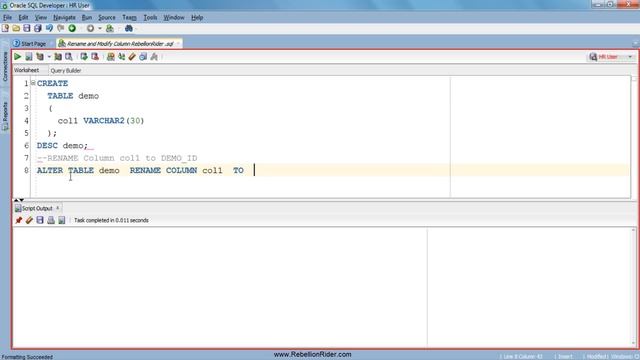Click the greyed last worksheet toolbar icon
Viewport: 640px width, 360px height.
point(154,57)
